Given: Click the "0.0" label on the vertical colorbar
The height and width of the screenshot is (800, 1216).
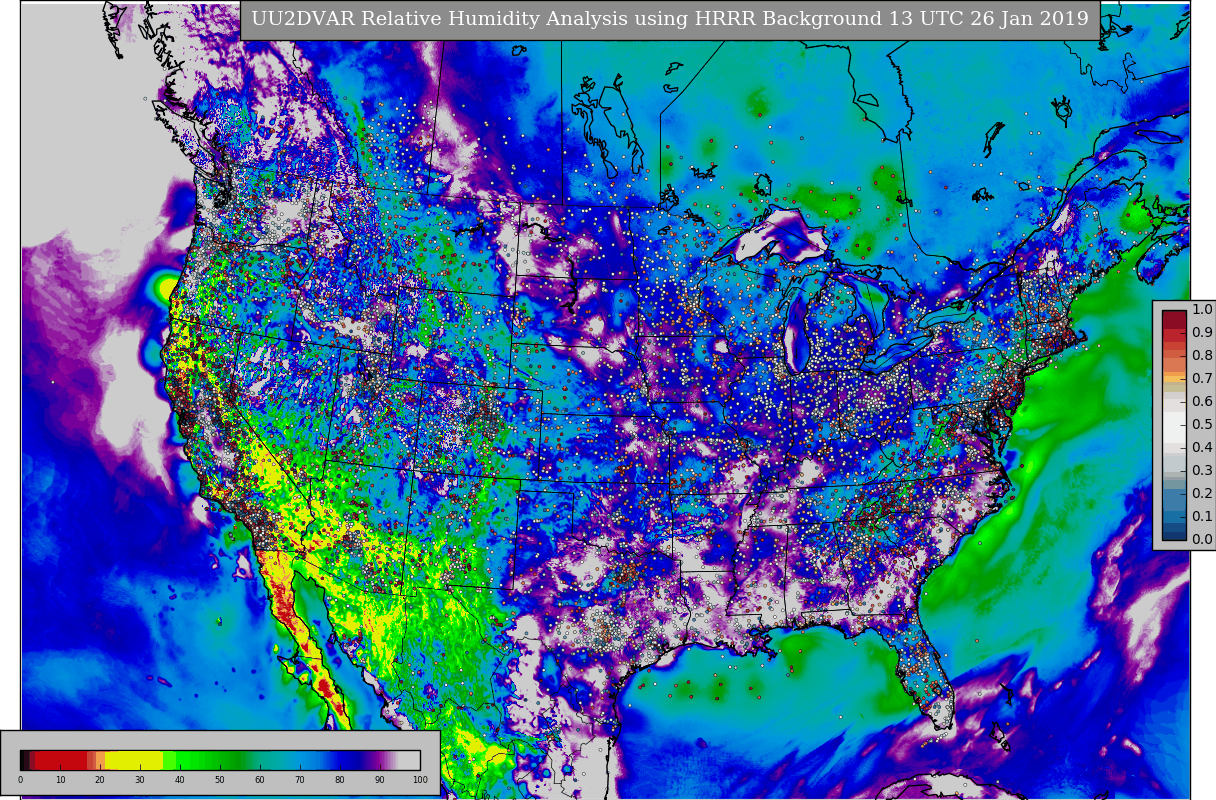Looking at the screenshot, I should [1202, 539].
